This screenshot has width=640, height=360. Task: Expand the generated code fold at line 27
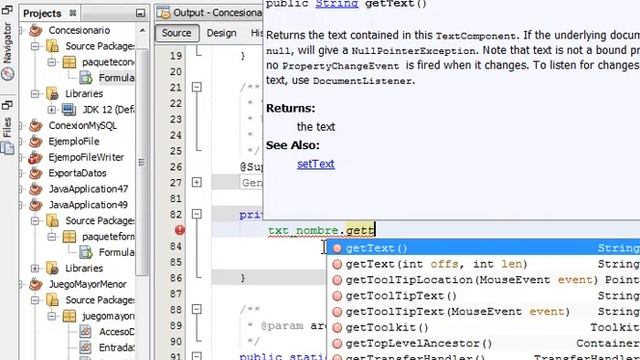click(197, 182)
